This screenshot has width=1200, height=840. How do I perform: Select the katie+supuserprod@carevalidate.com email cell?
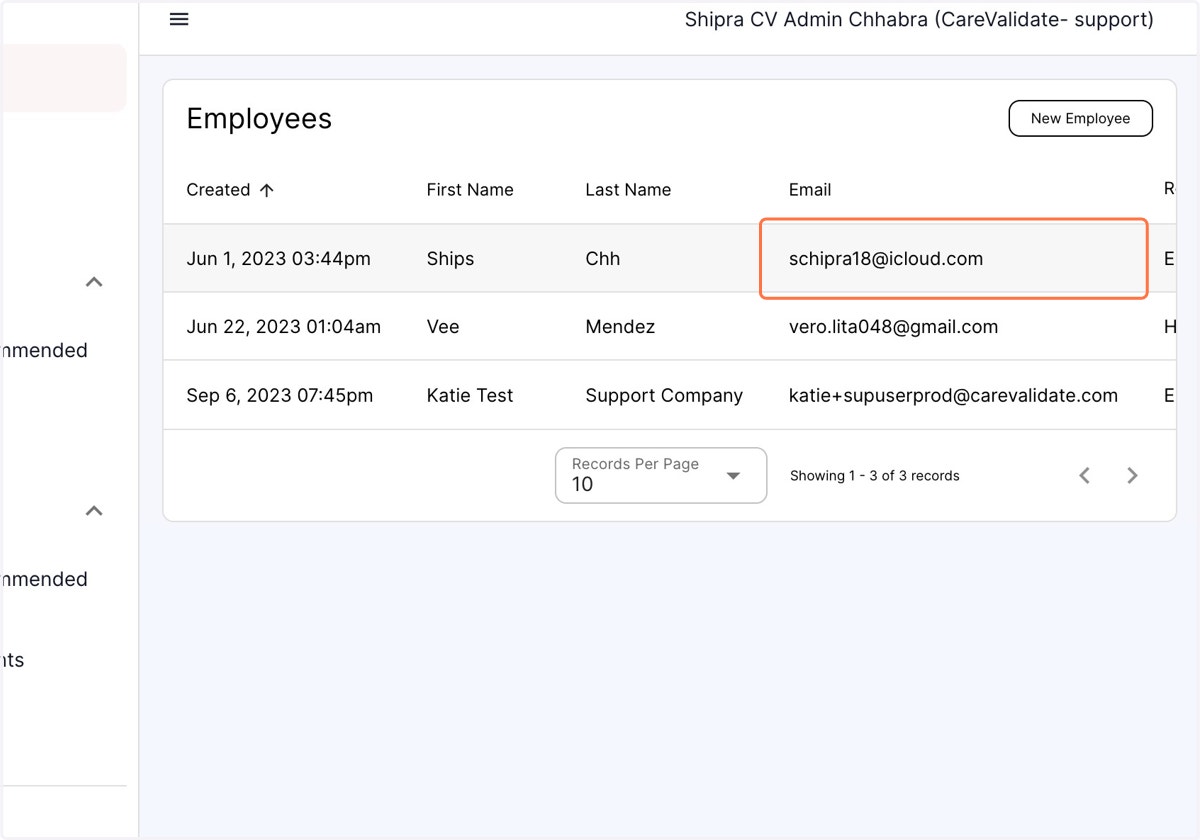tap(953, 396)
